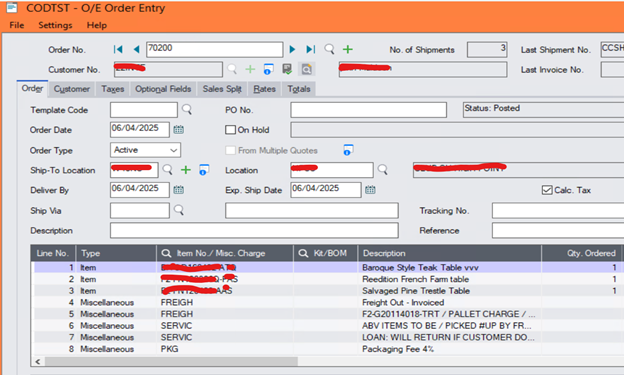
Task: Tick the On Hold checkbox
Action: click(x=230, y=130)
